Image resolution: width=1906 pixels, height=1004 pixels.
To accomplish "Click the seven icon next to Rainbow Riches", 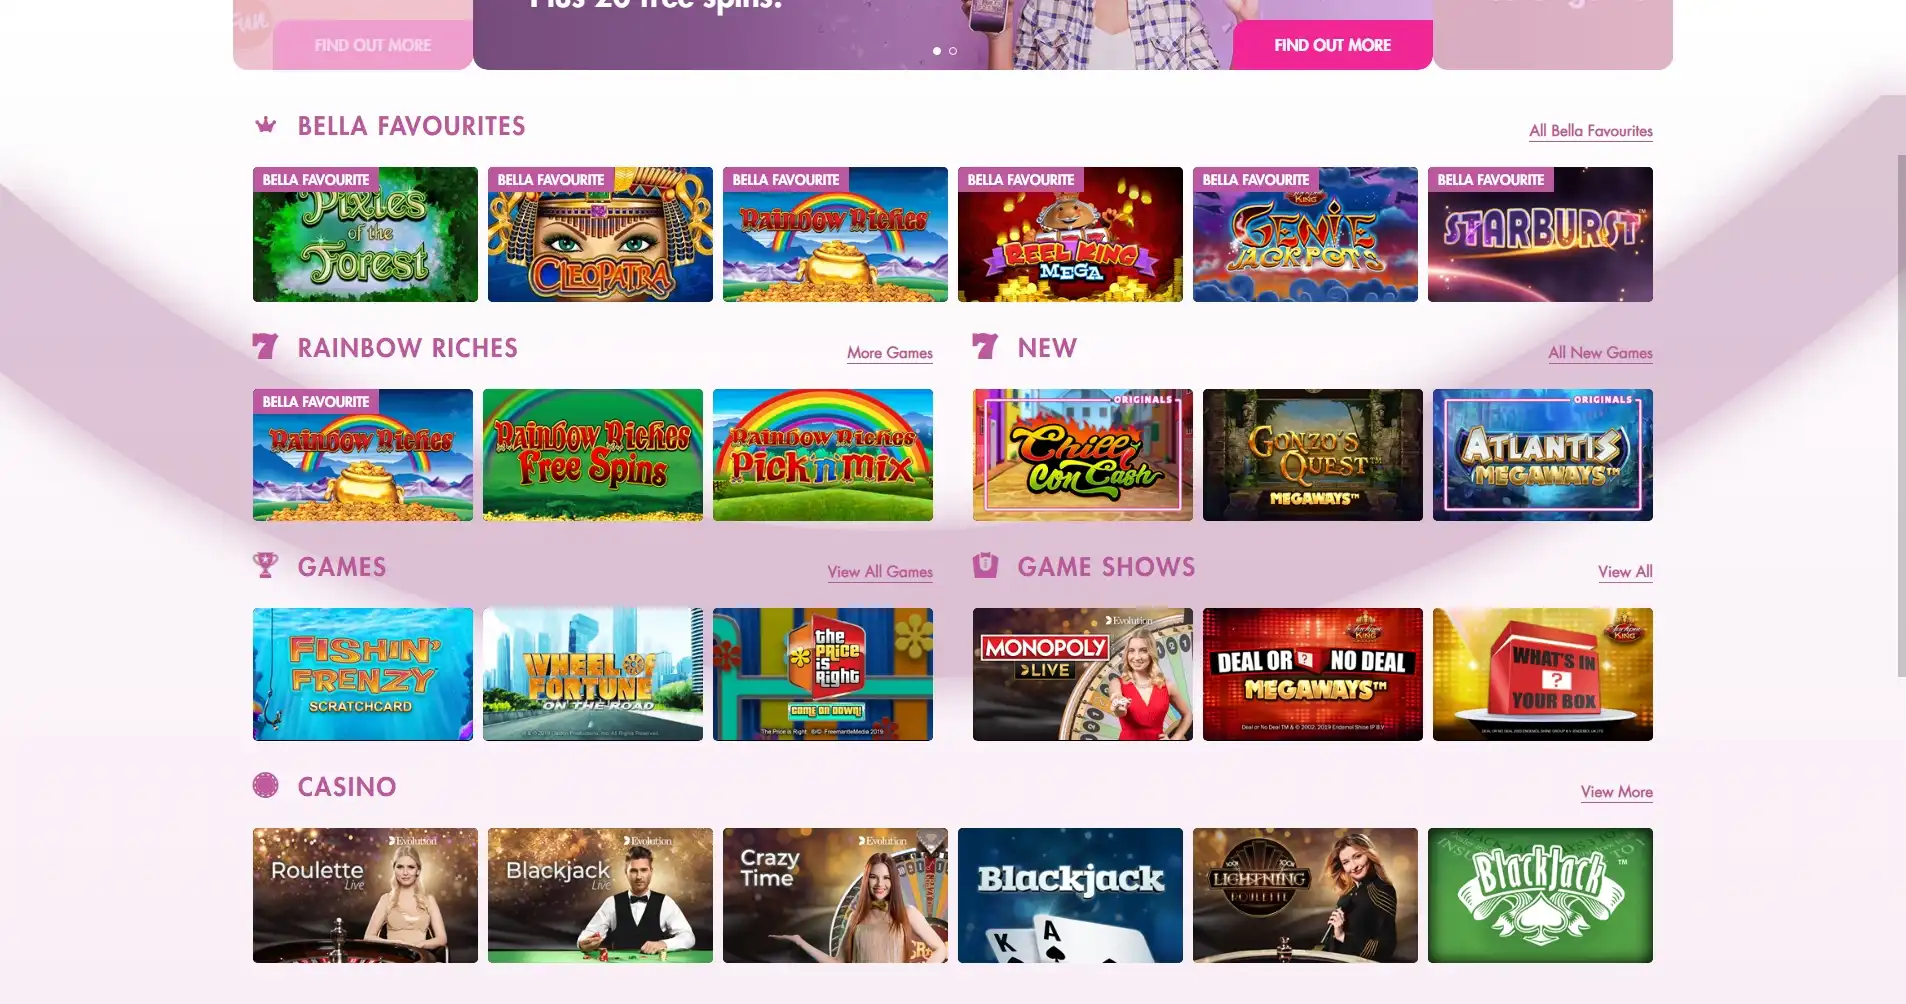I will pos(265,347).
